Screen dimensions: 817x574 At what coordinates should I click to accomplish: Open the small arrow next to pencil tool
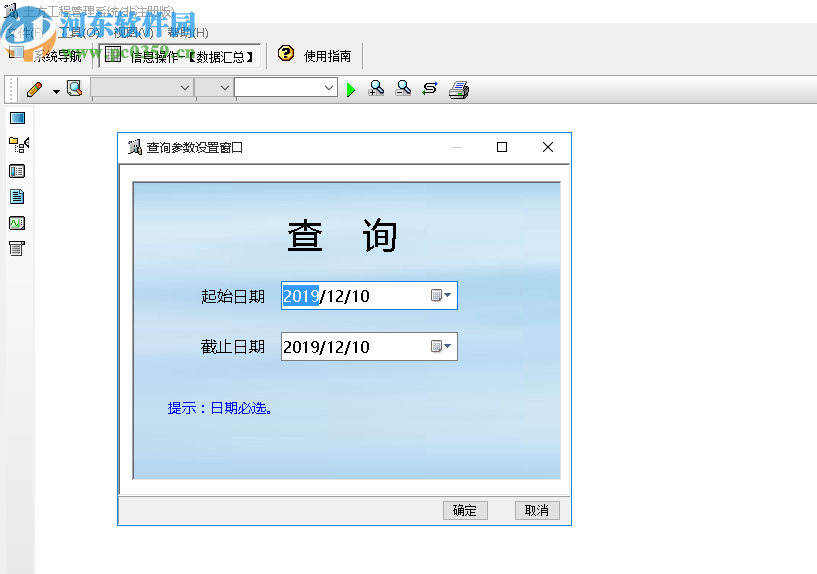(56, 92)
